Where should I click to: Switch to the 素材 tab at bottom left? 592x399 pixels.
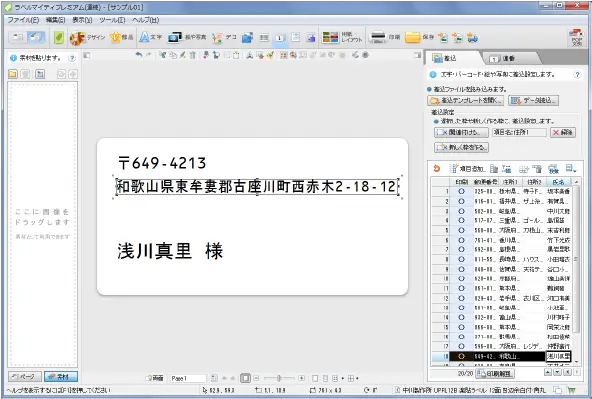pyautogui.click(x=60, y=377)
